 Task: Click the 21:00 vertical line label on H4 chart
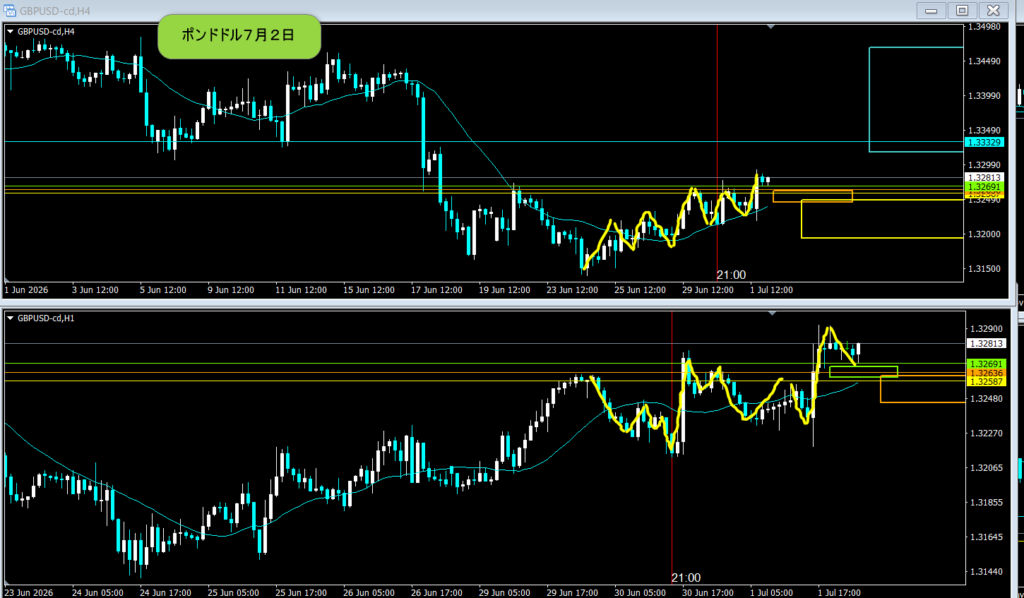pos(731,275)
